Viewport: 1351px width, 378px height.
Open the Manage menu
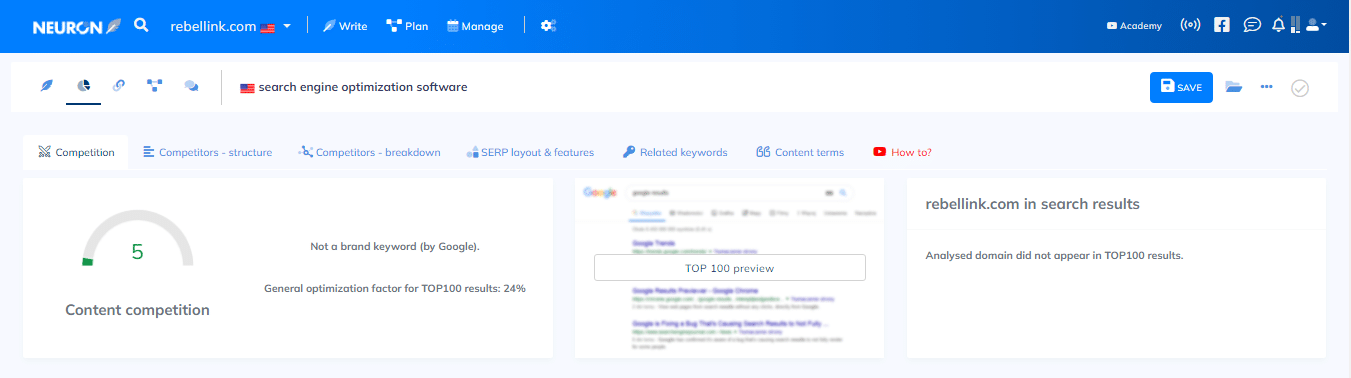[475, 26]
